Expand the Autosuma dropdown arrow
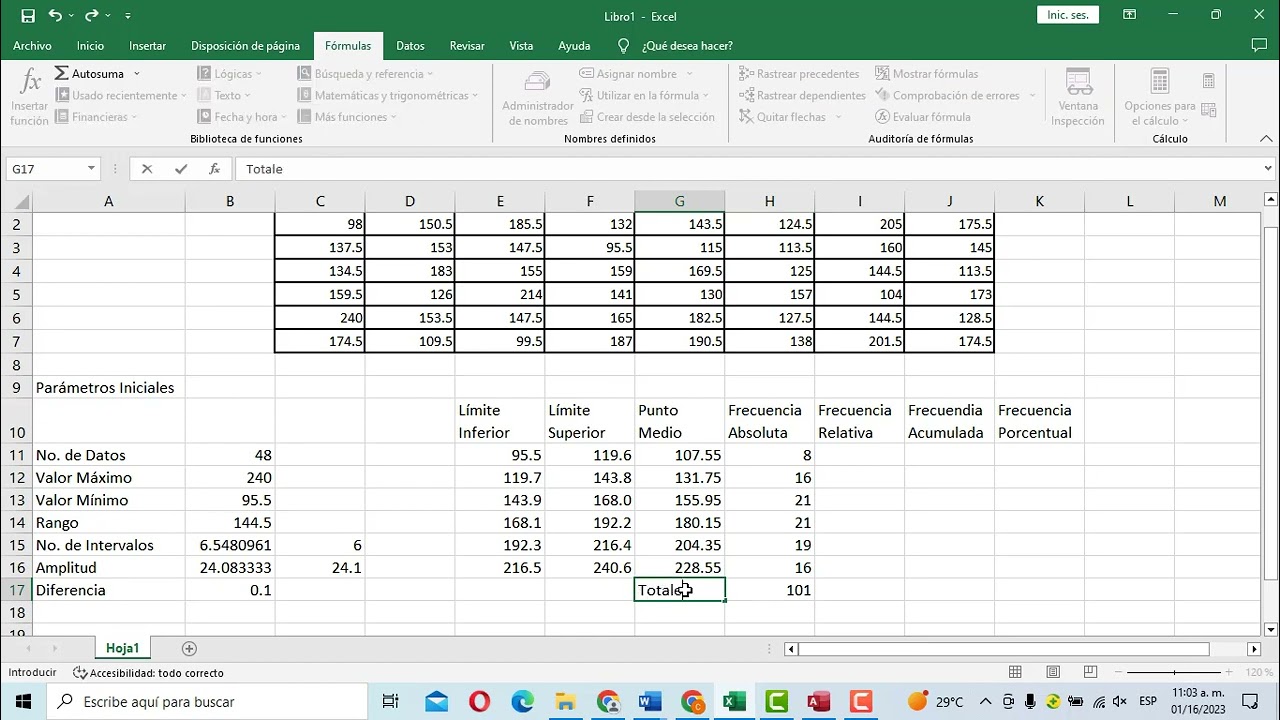 click(137, 73)
